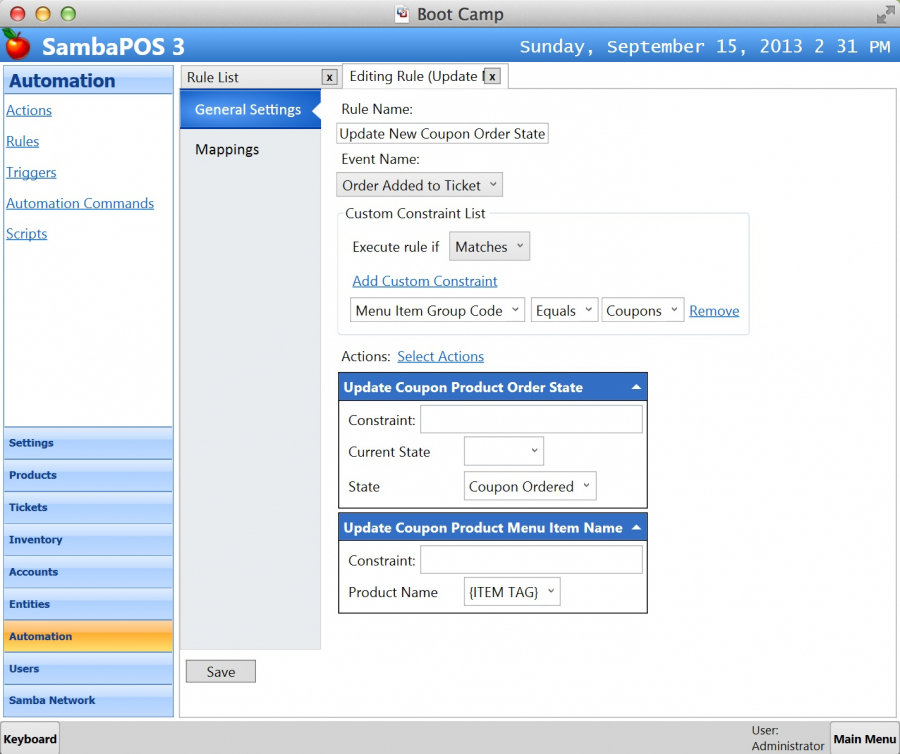Click the SambaPOS apple logo icon
This screenshot has width=900, height=754.
click(x=17, y=45)
